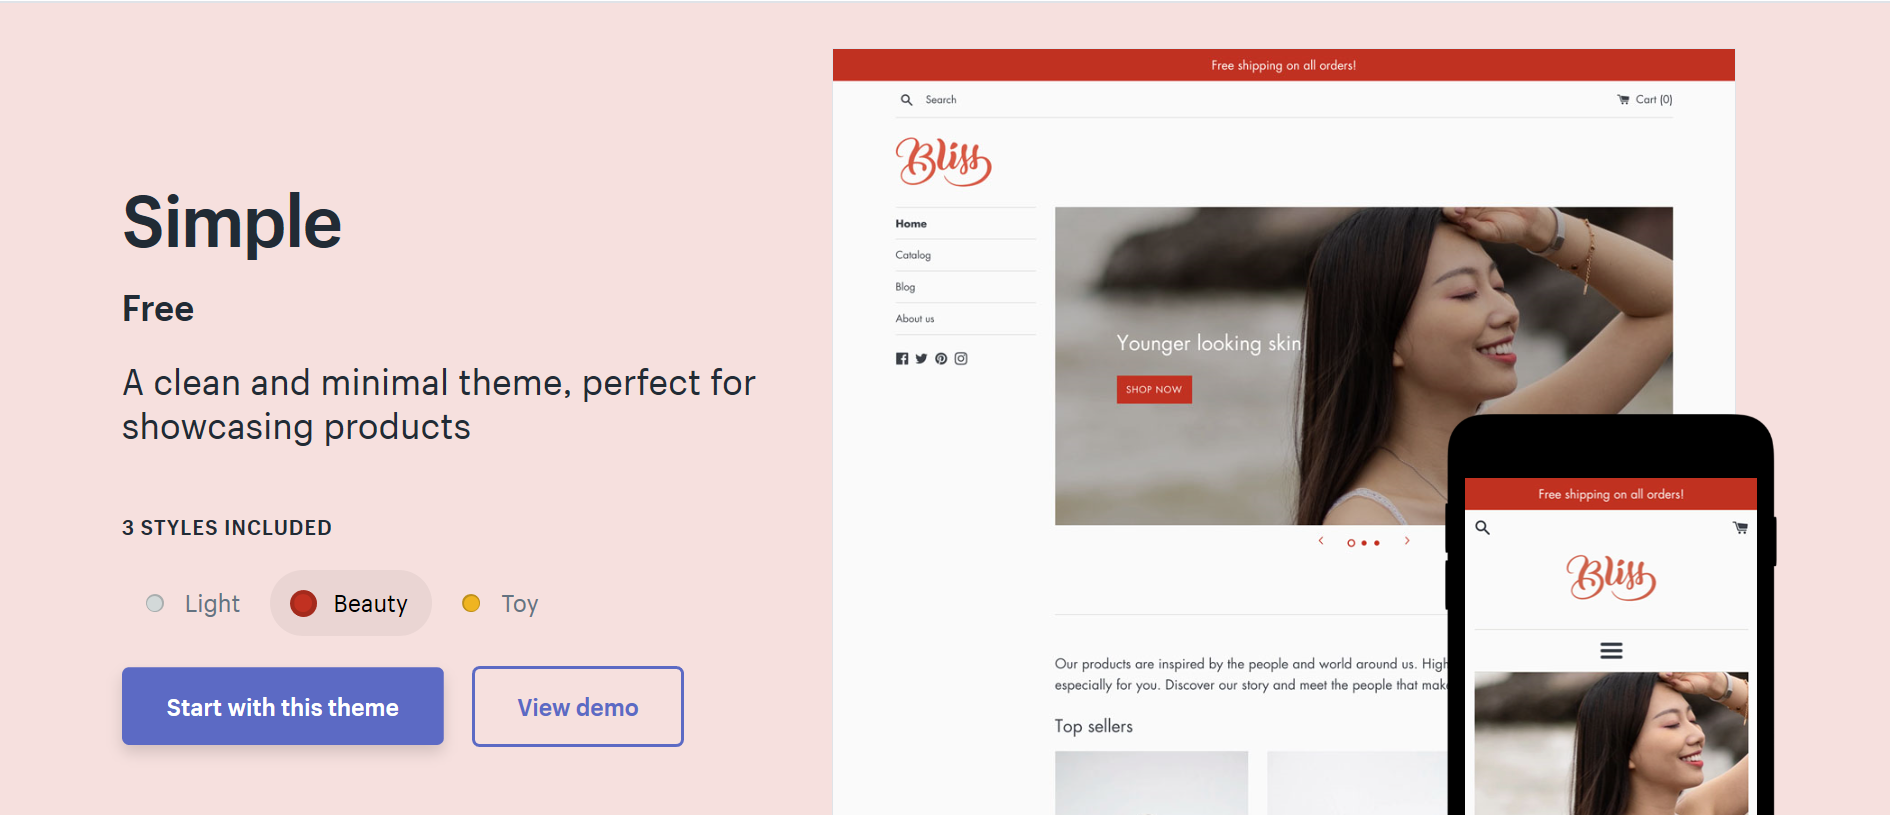Click the Facebook social icon
This screenshot has width=1890, height=815.
click(902, 359)
